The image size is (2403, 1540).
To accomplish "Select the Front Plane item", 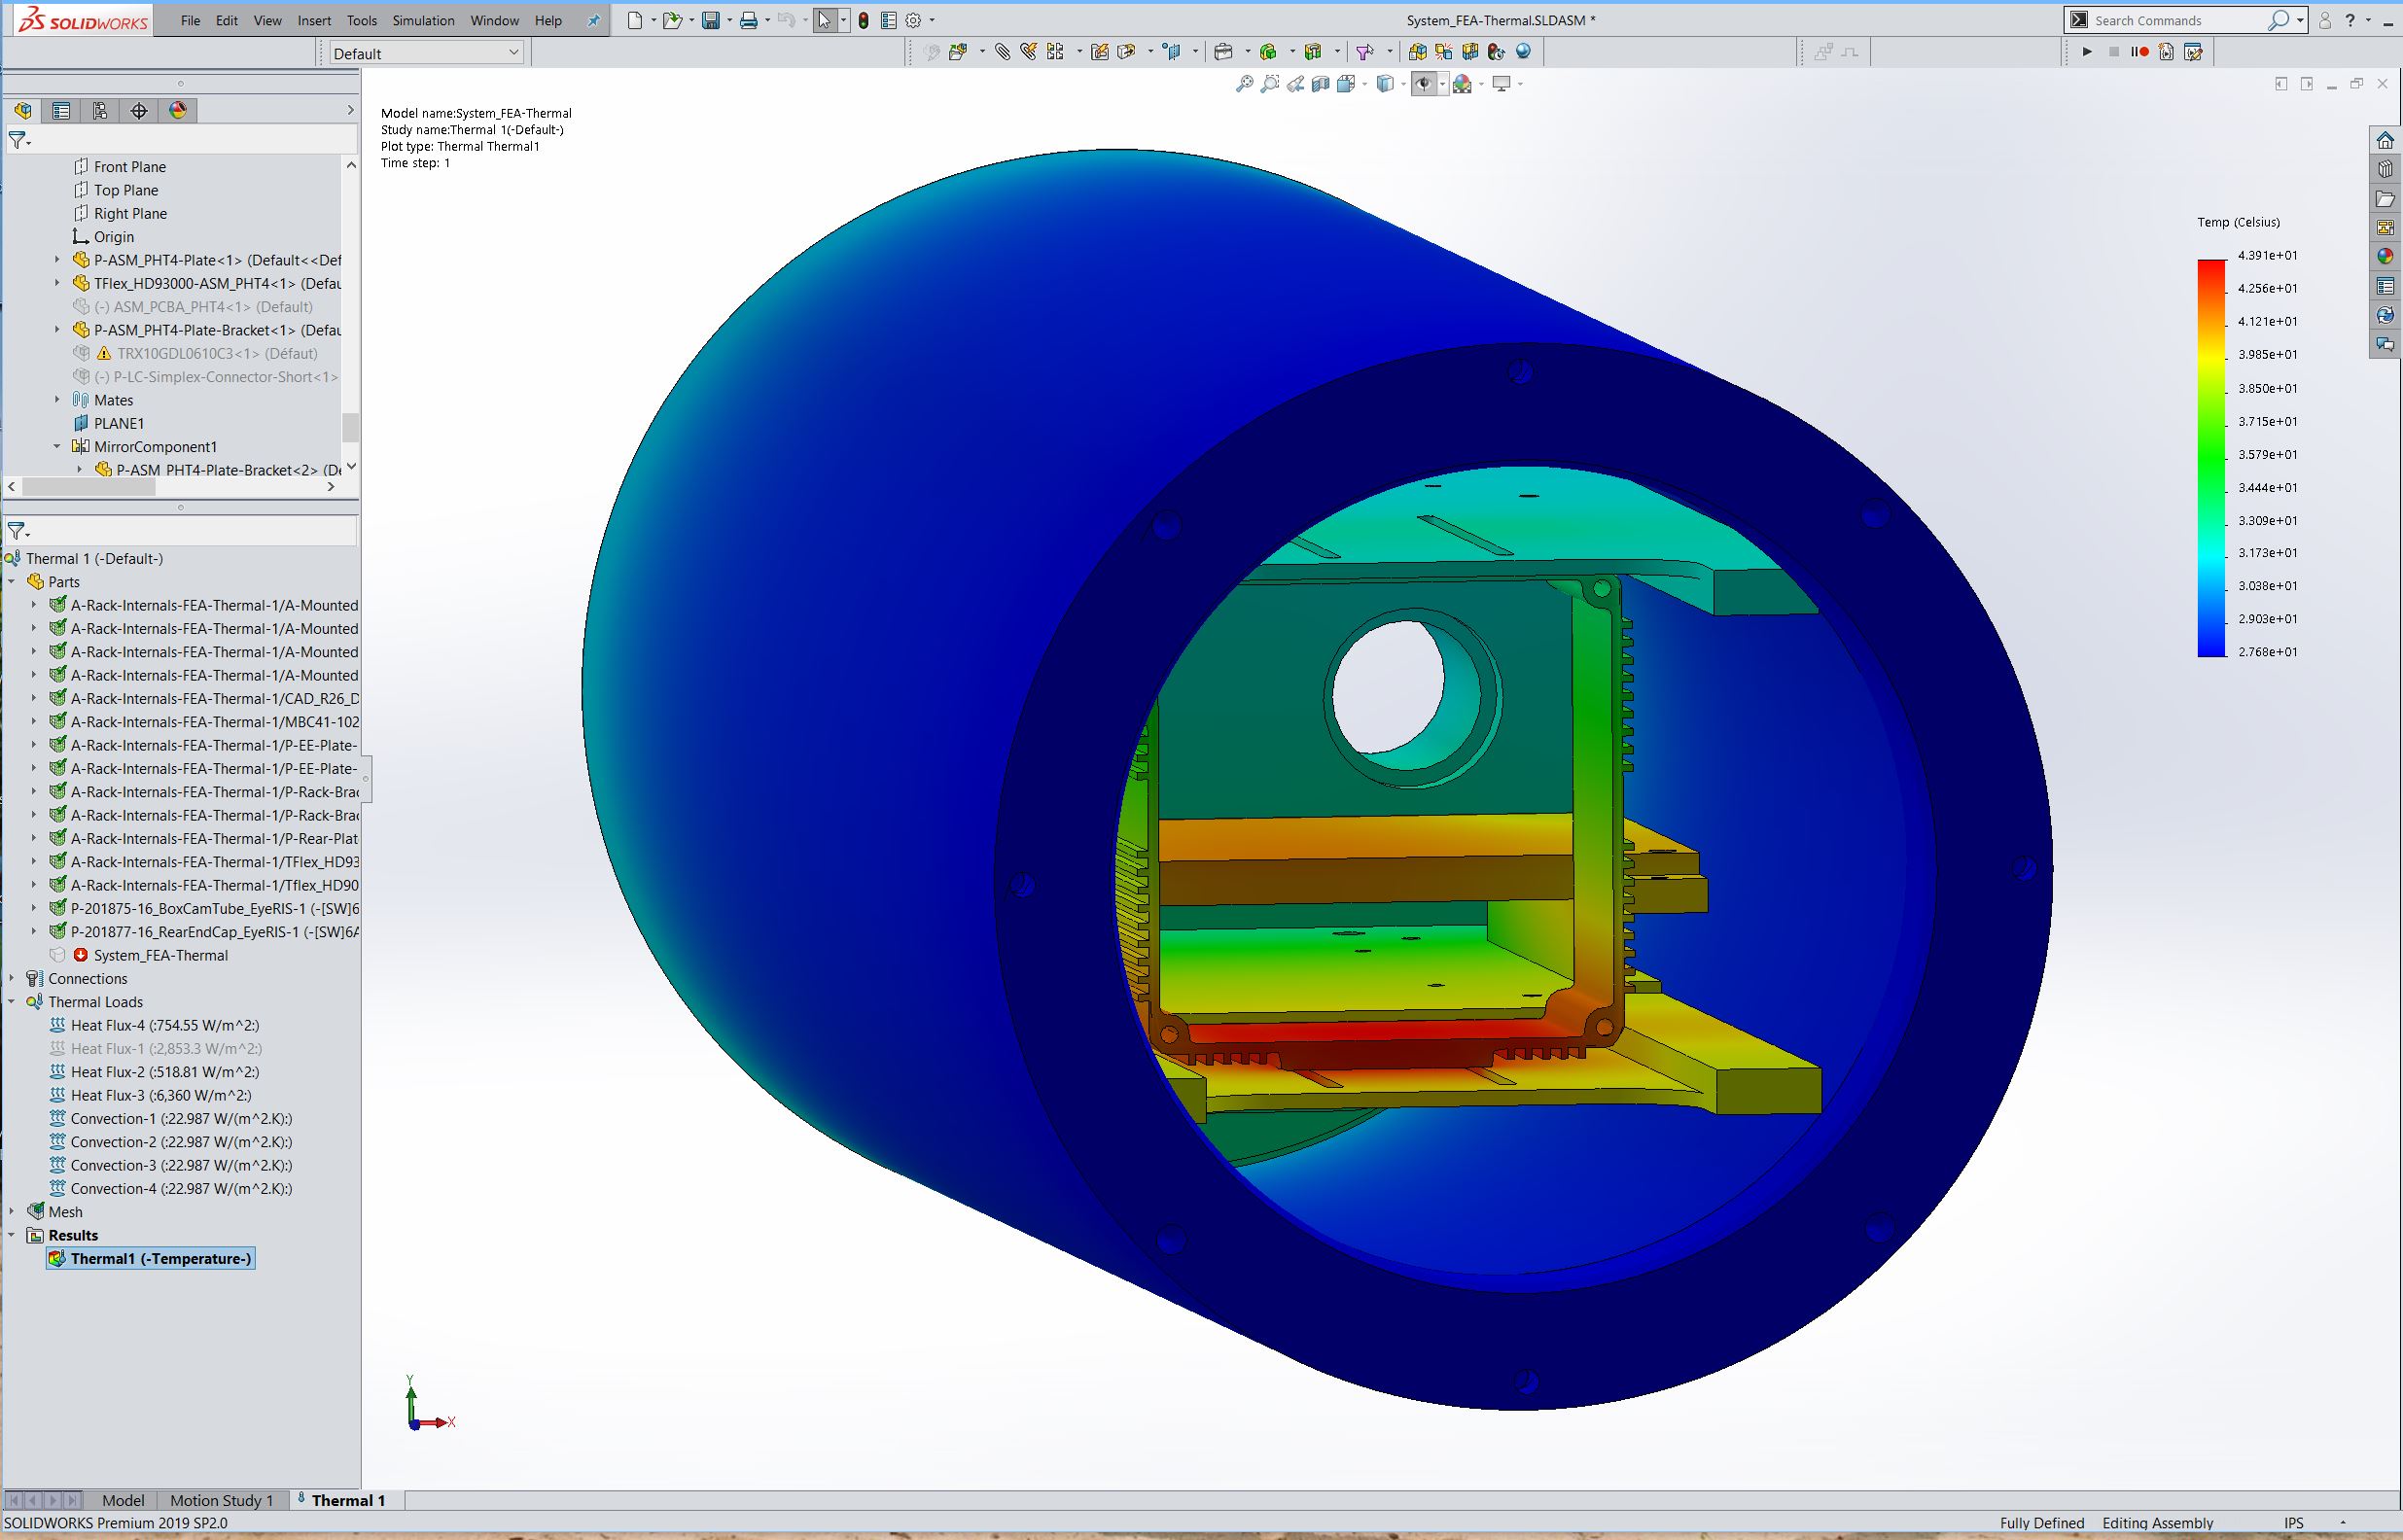I will (x=120, y=167).
